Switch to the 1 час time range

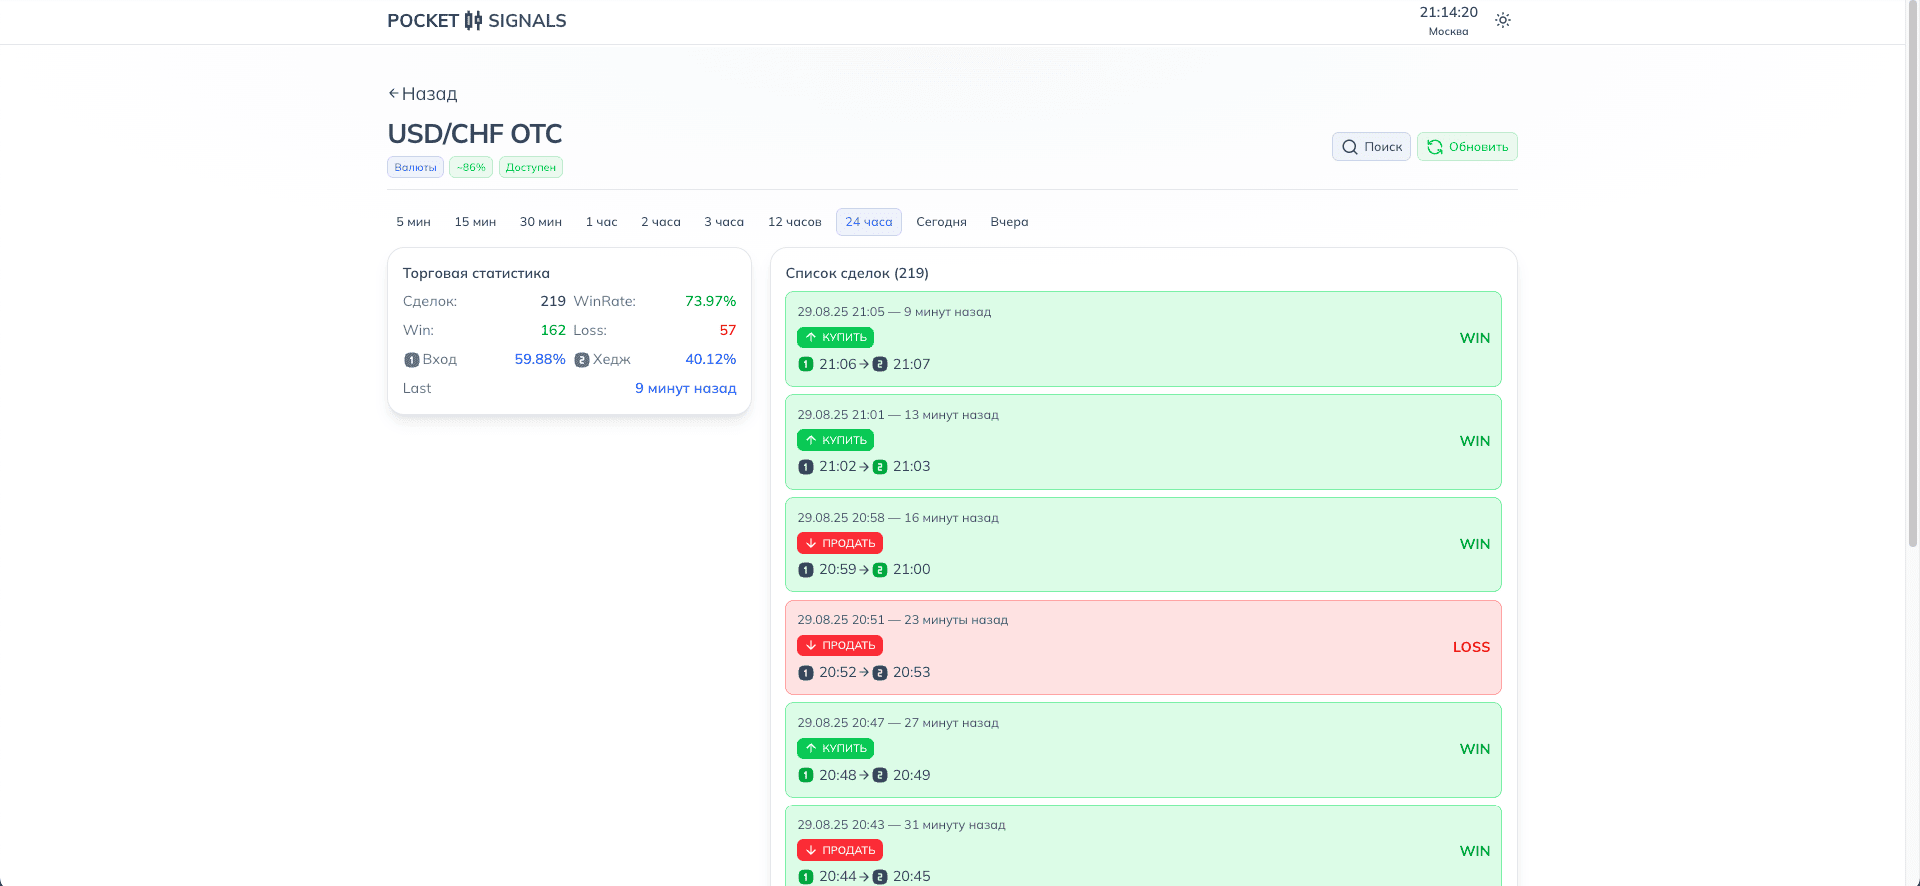[x=601, y=222]
